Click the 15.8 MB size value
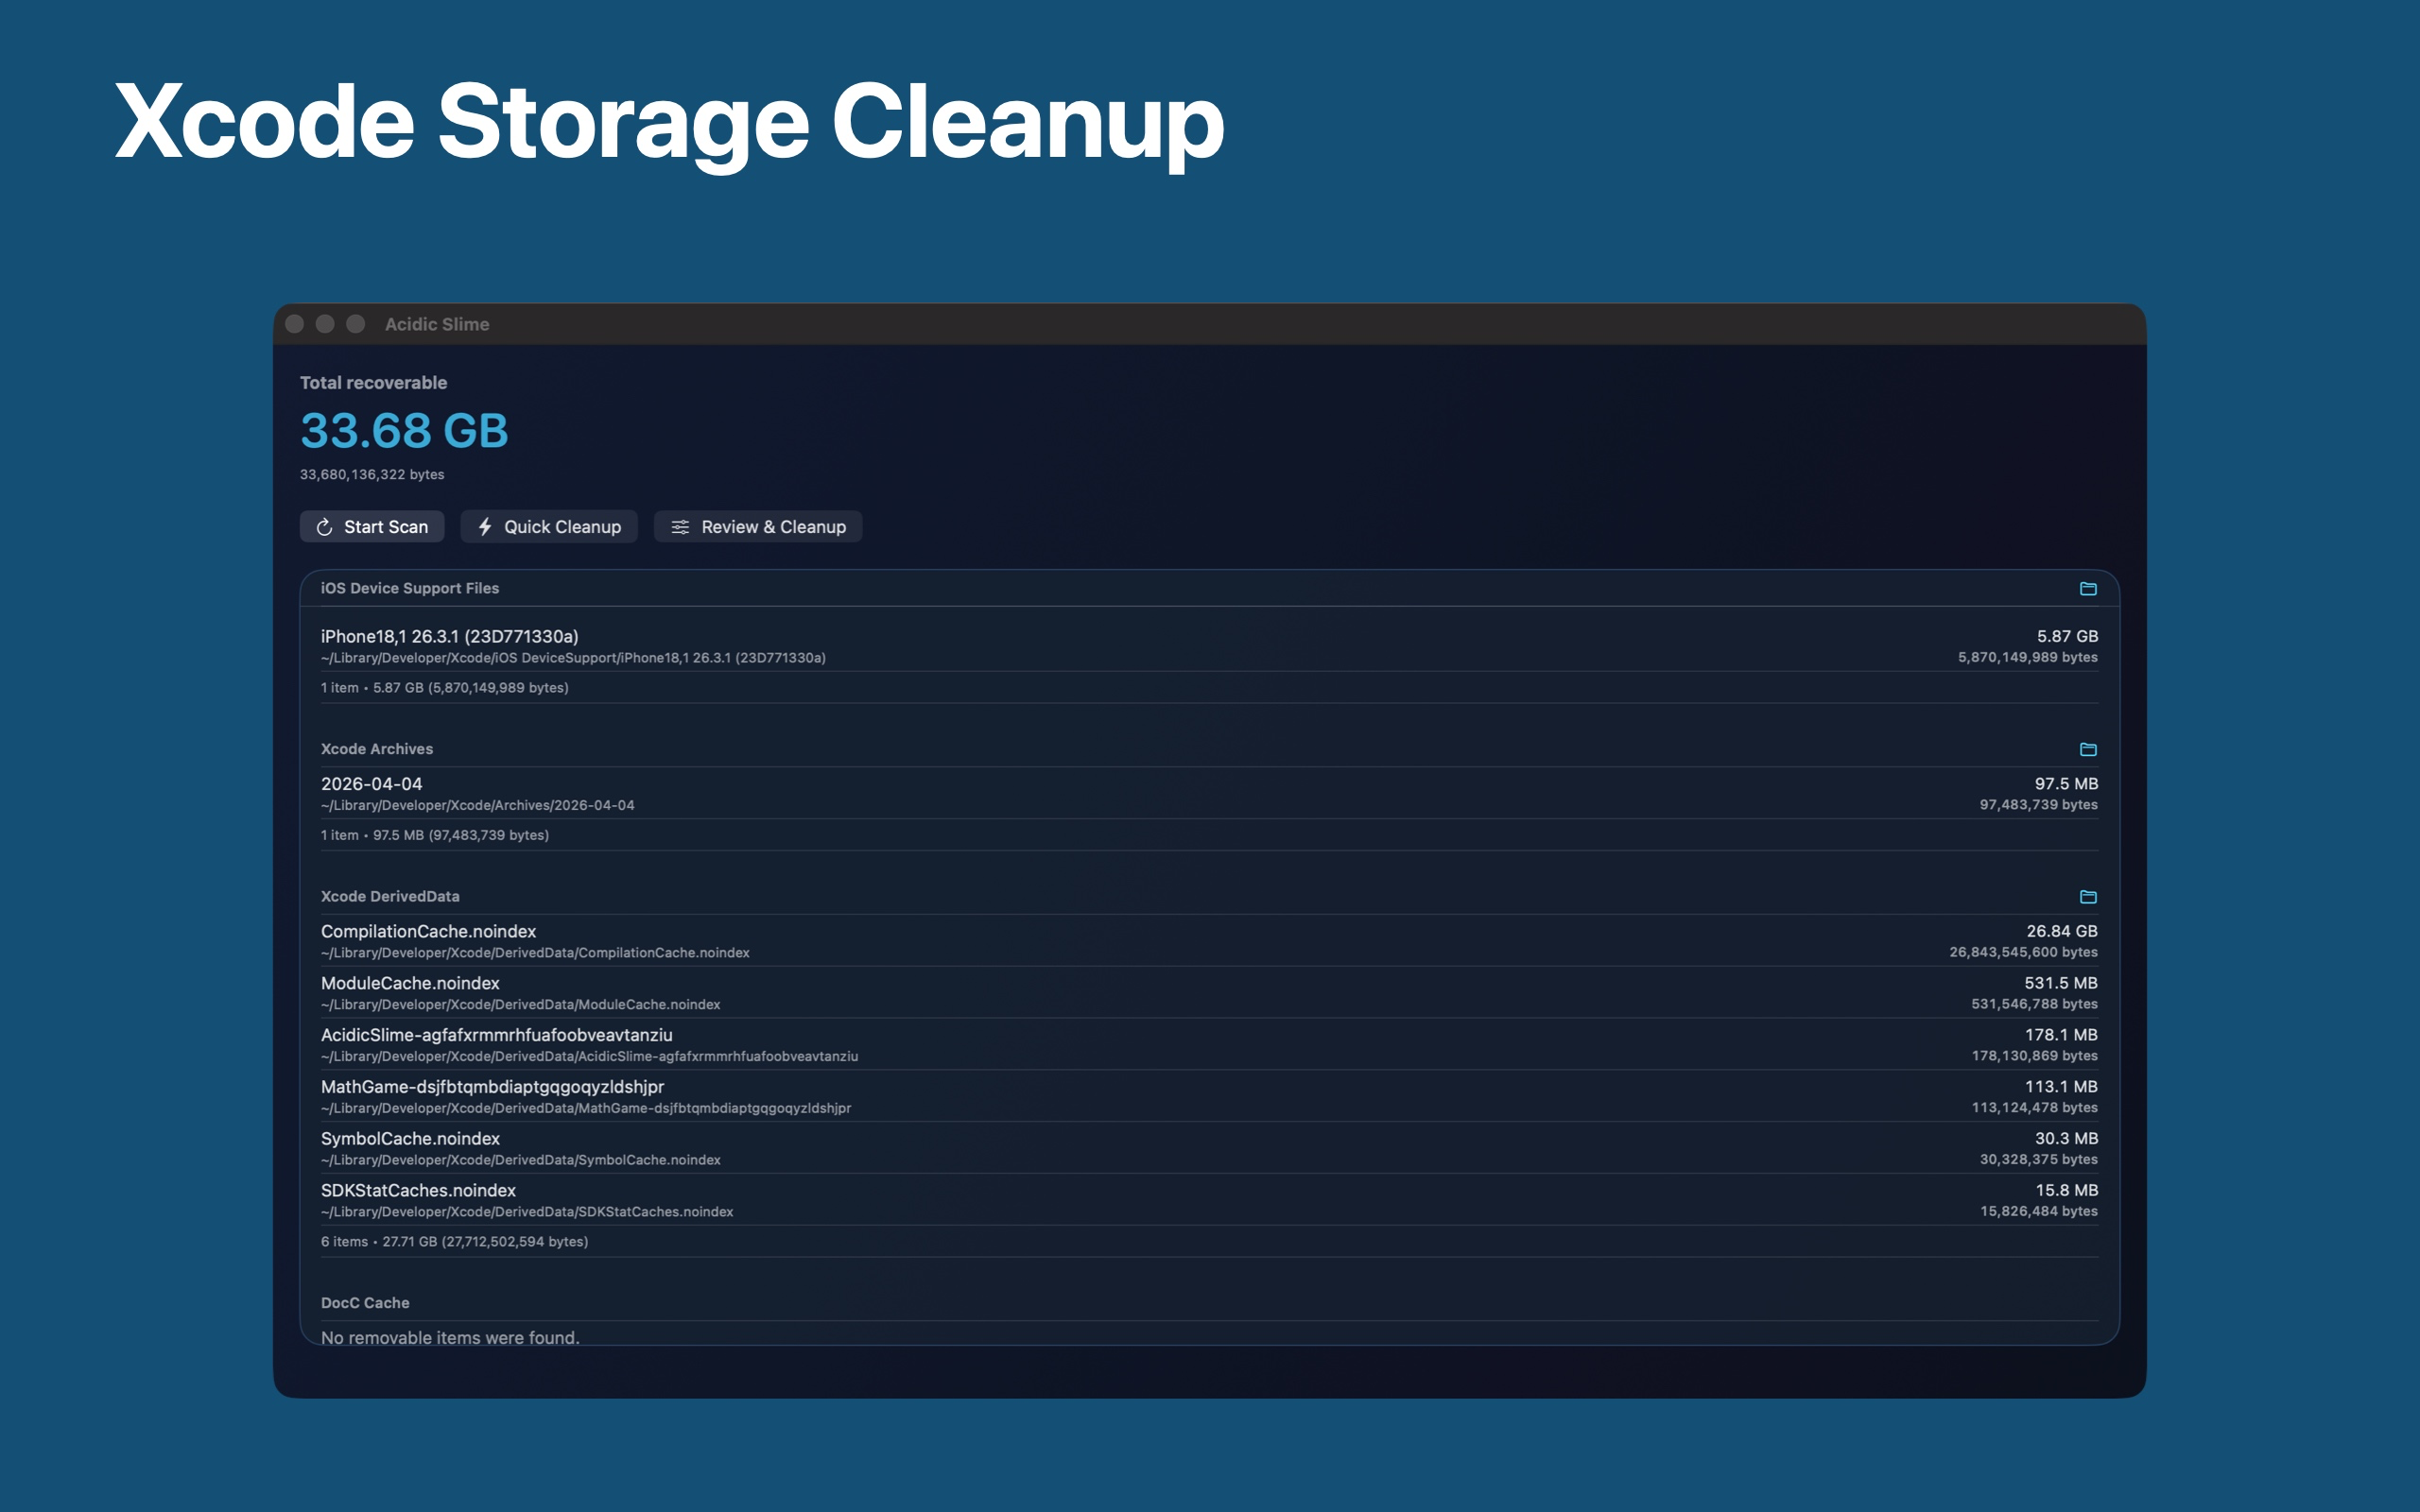The image size is (2420, 1512). 2067,1190
